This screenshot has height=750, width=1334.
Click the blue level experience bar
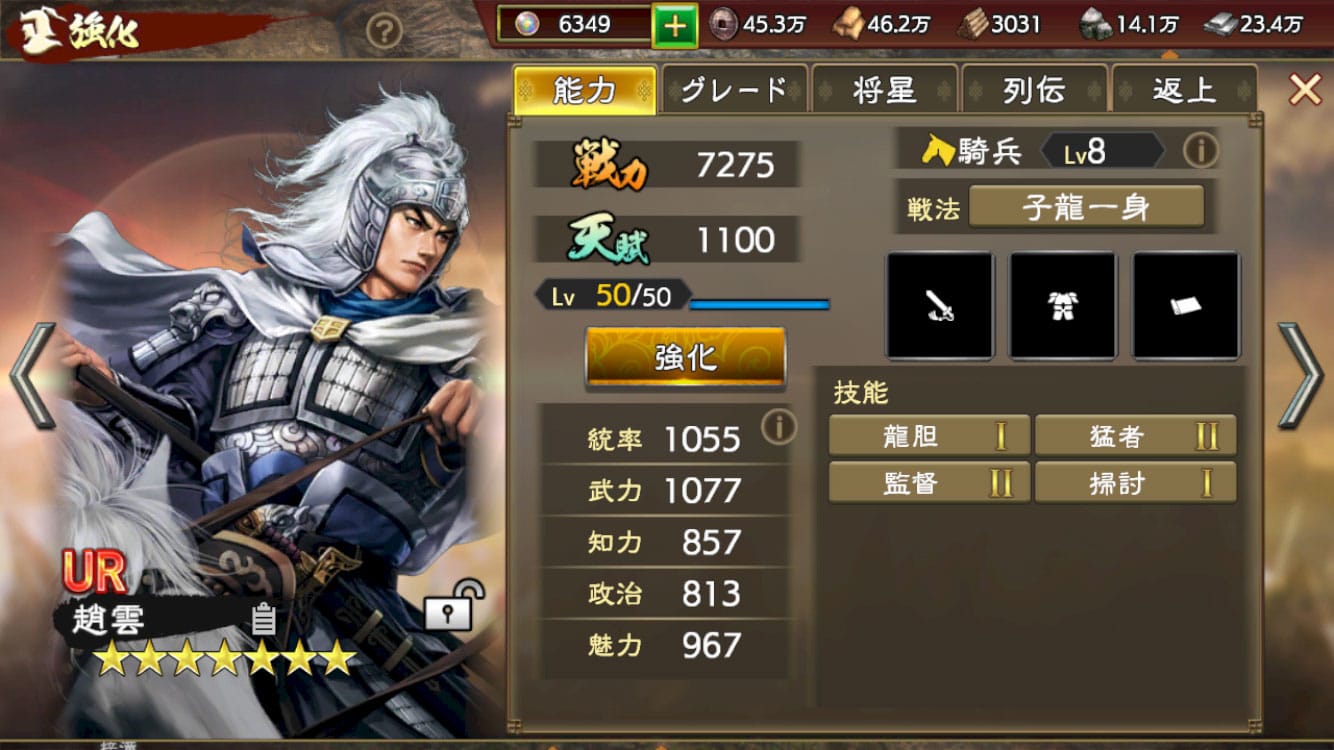click(x=760, y=303)
